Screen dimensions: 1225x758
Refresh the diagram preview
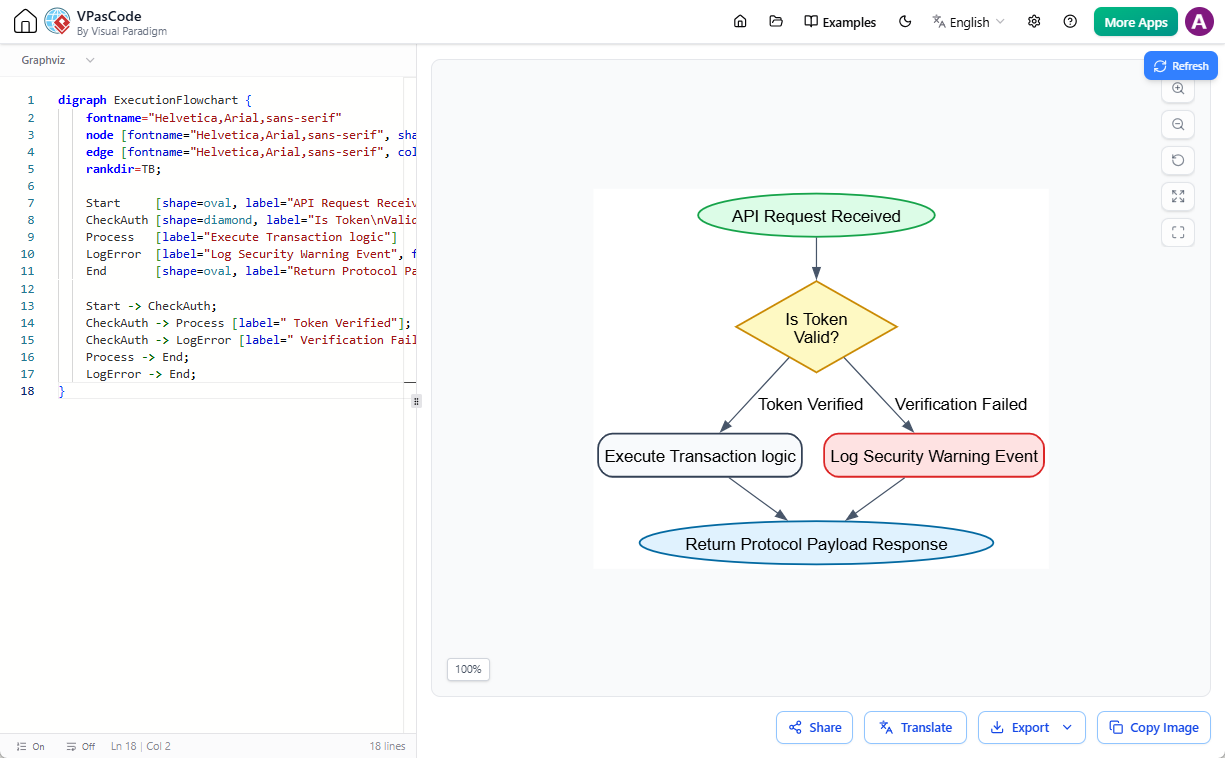(1181, 66)
